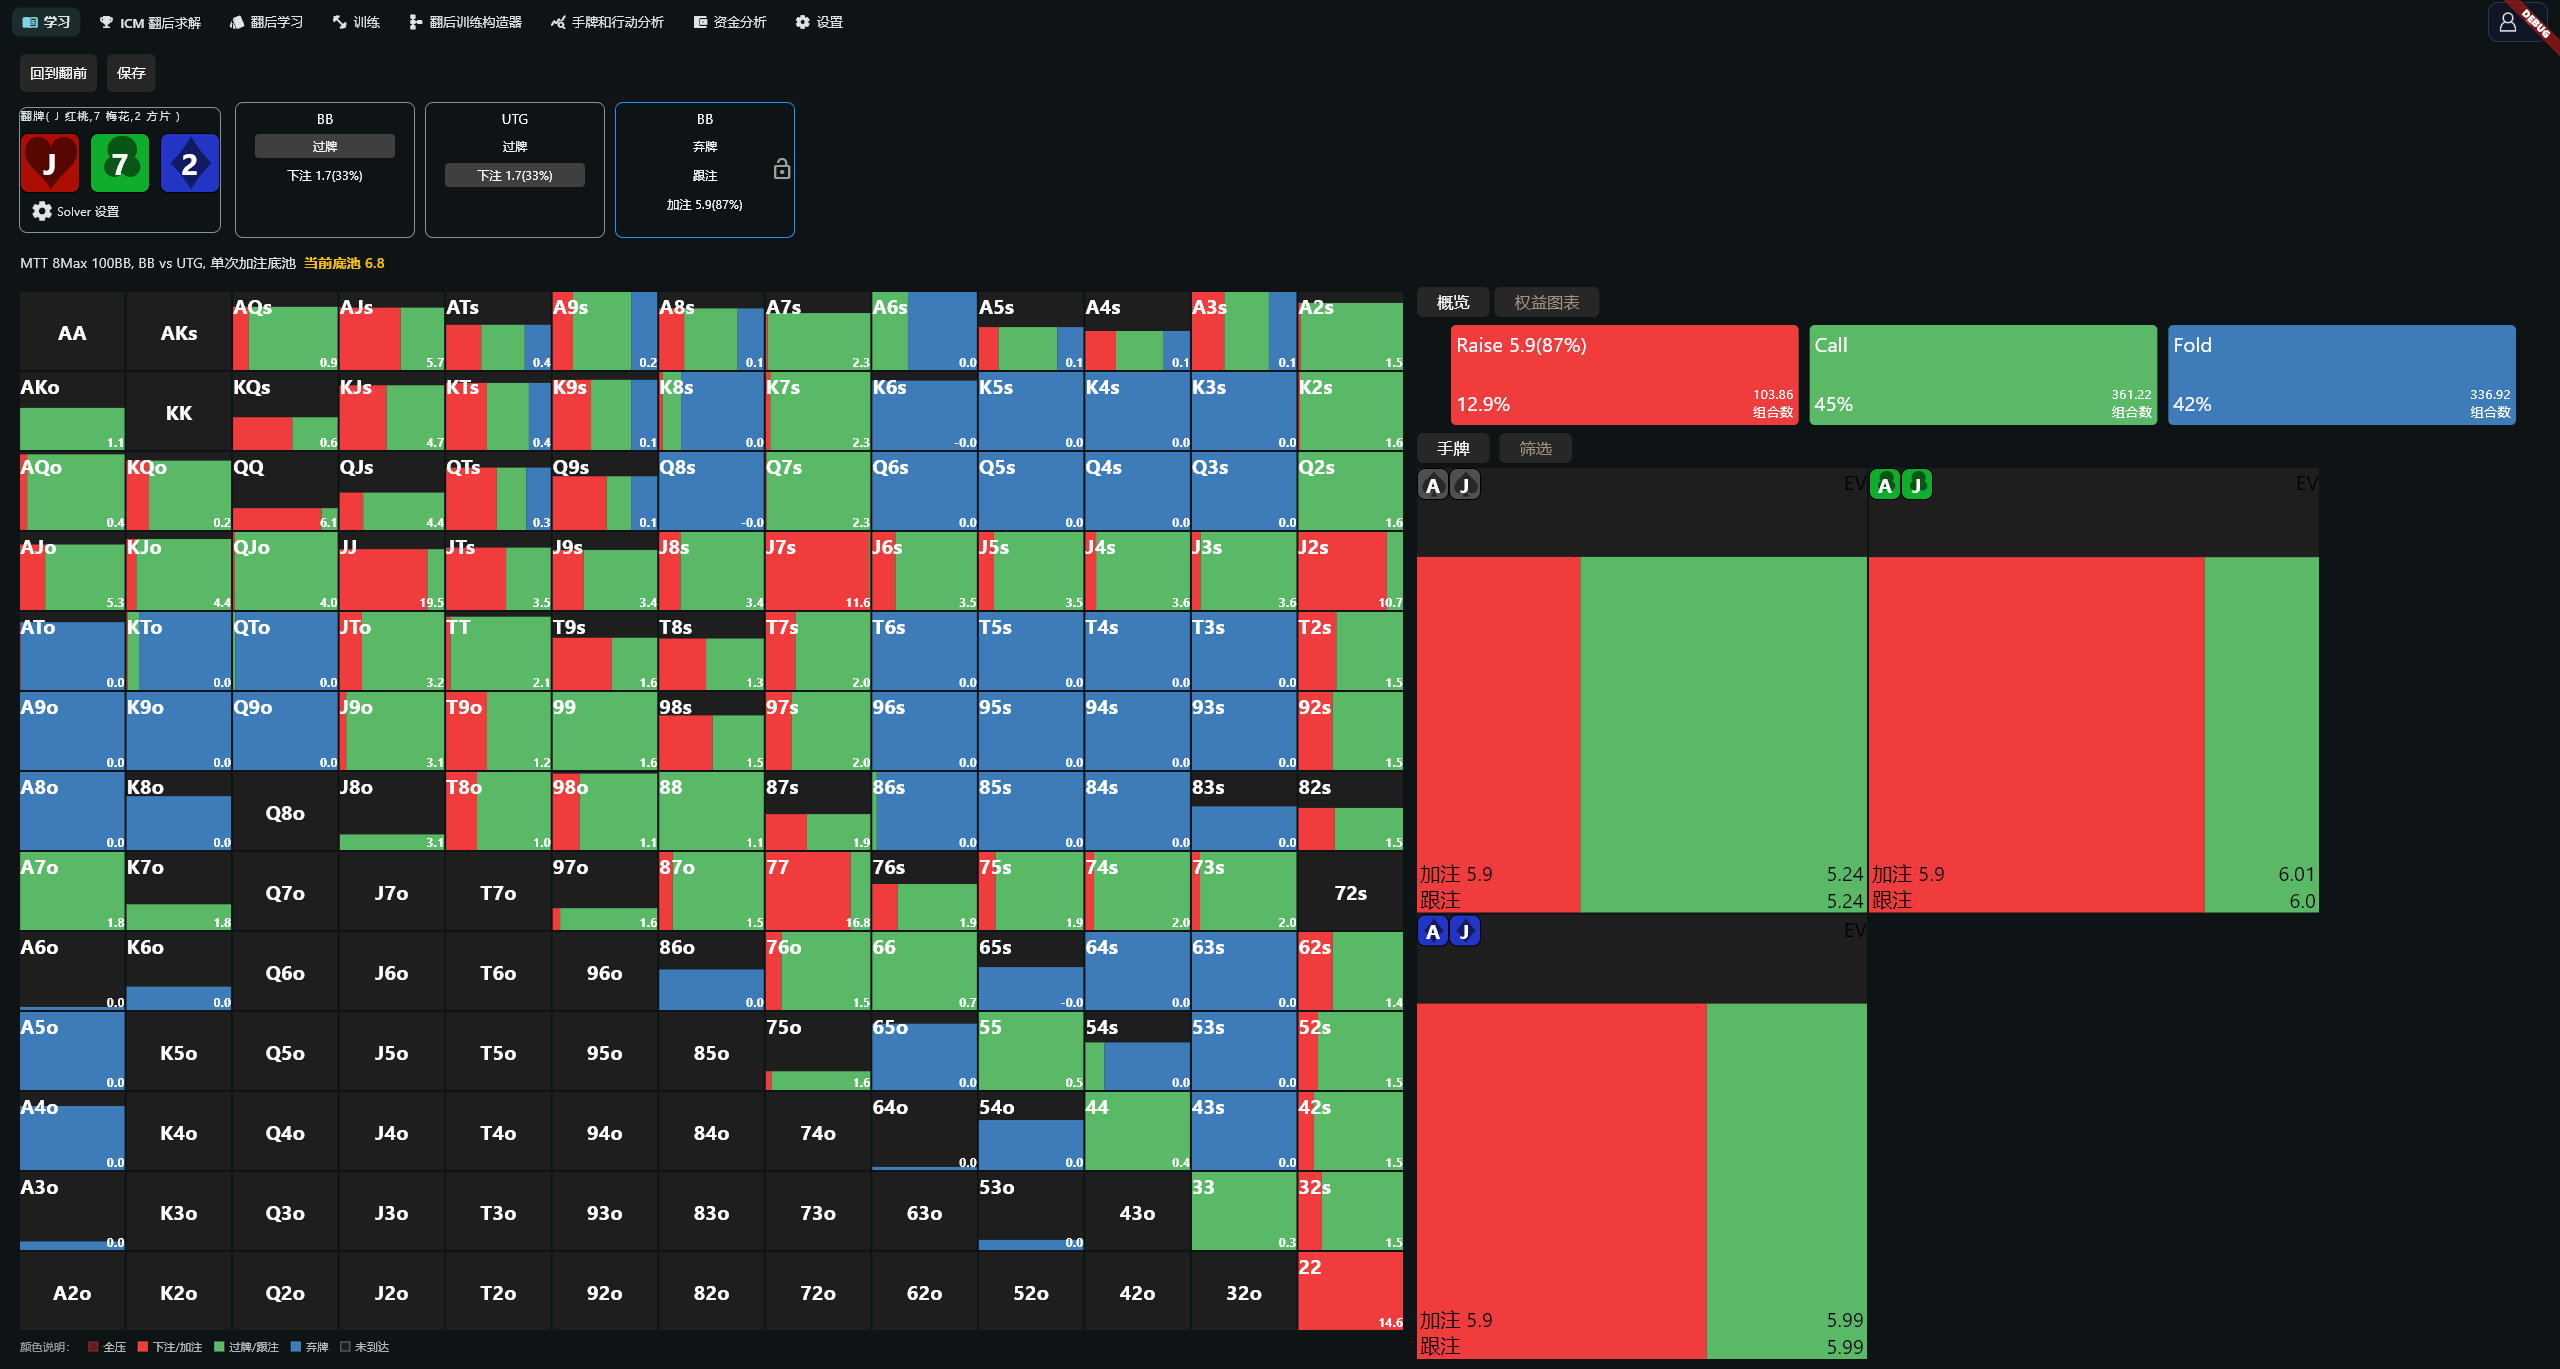The width and height of the screenshot is (2560, 1369).
Task: Open 翻后训练构造器 tab
Action: click(x=466, y=22)
